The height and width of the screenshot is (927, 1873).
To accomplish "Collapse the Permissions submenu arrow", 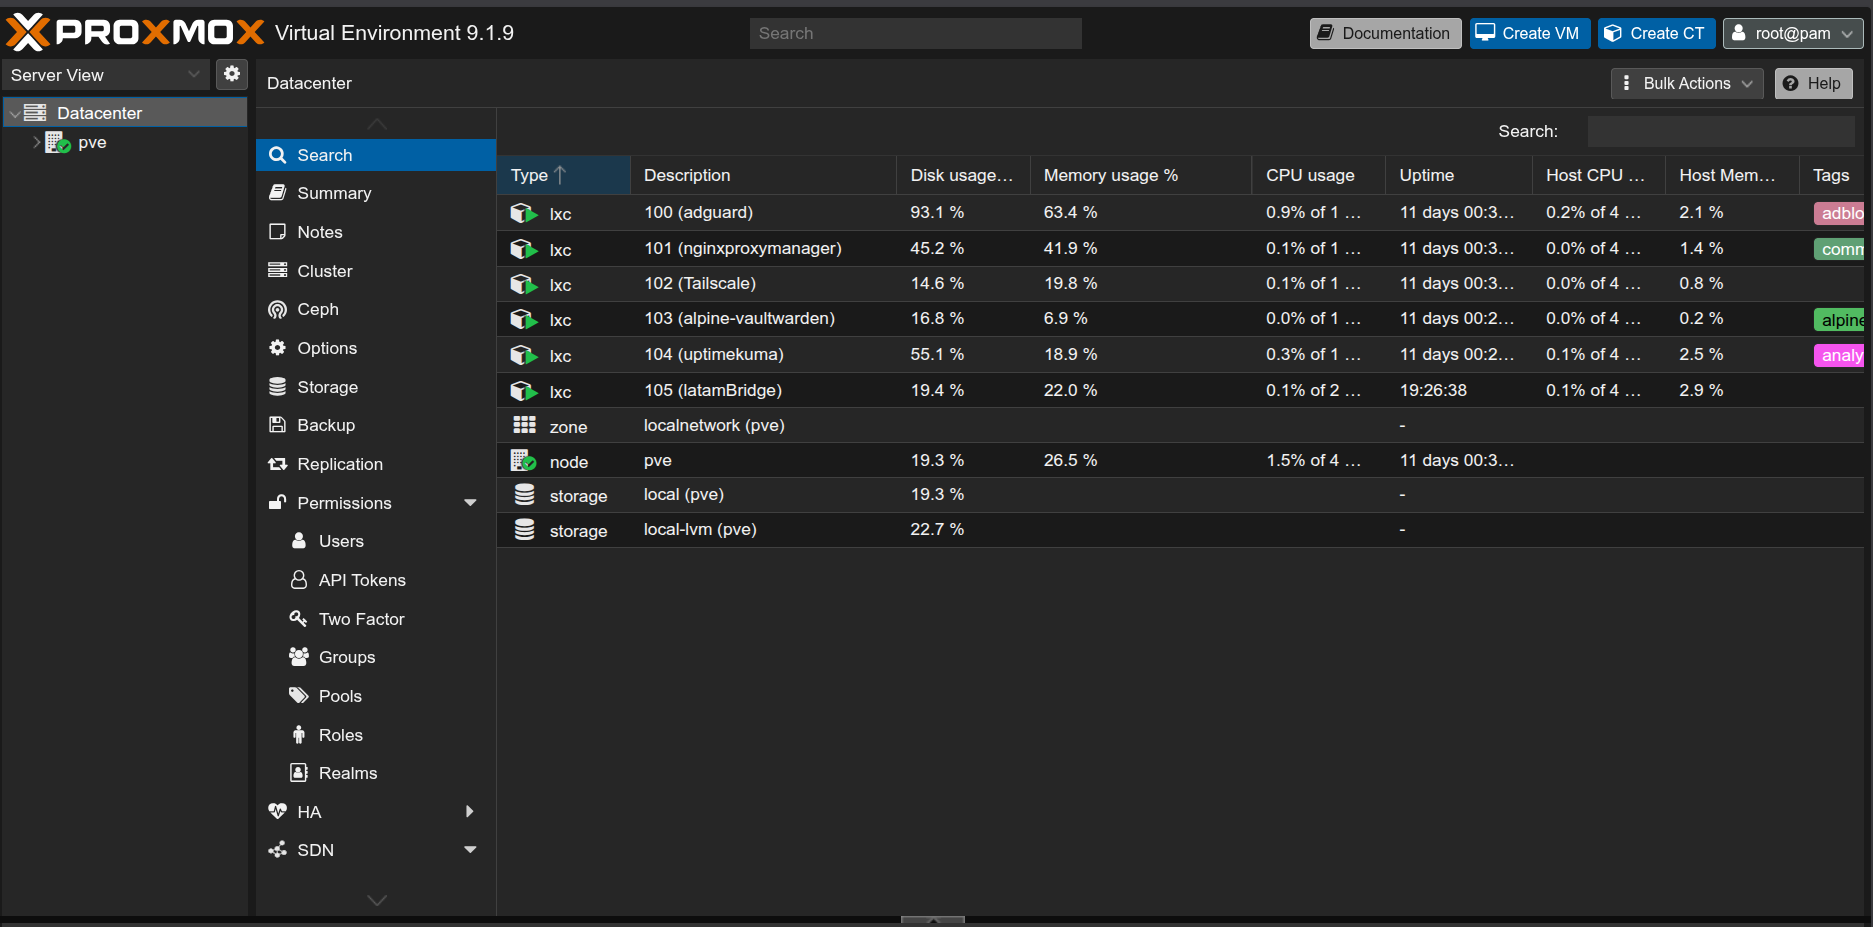I will [x=470, y=502].
